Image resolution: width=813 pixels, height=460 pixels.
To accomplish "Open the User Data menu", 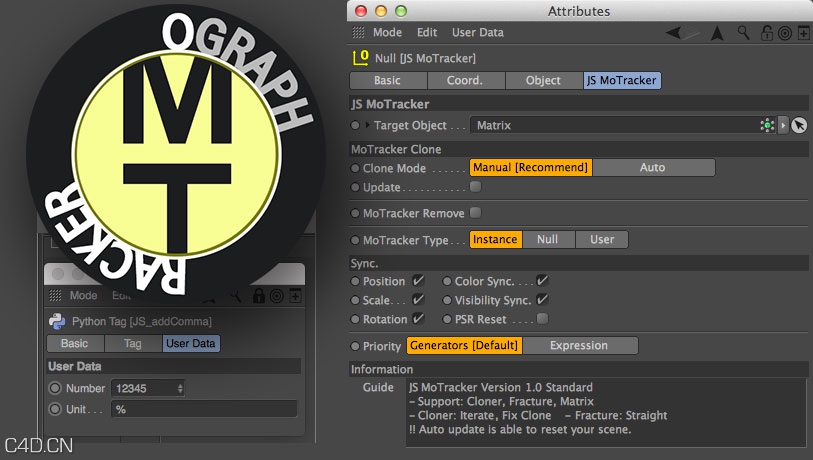I will (477, 33).
